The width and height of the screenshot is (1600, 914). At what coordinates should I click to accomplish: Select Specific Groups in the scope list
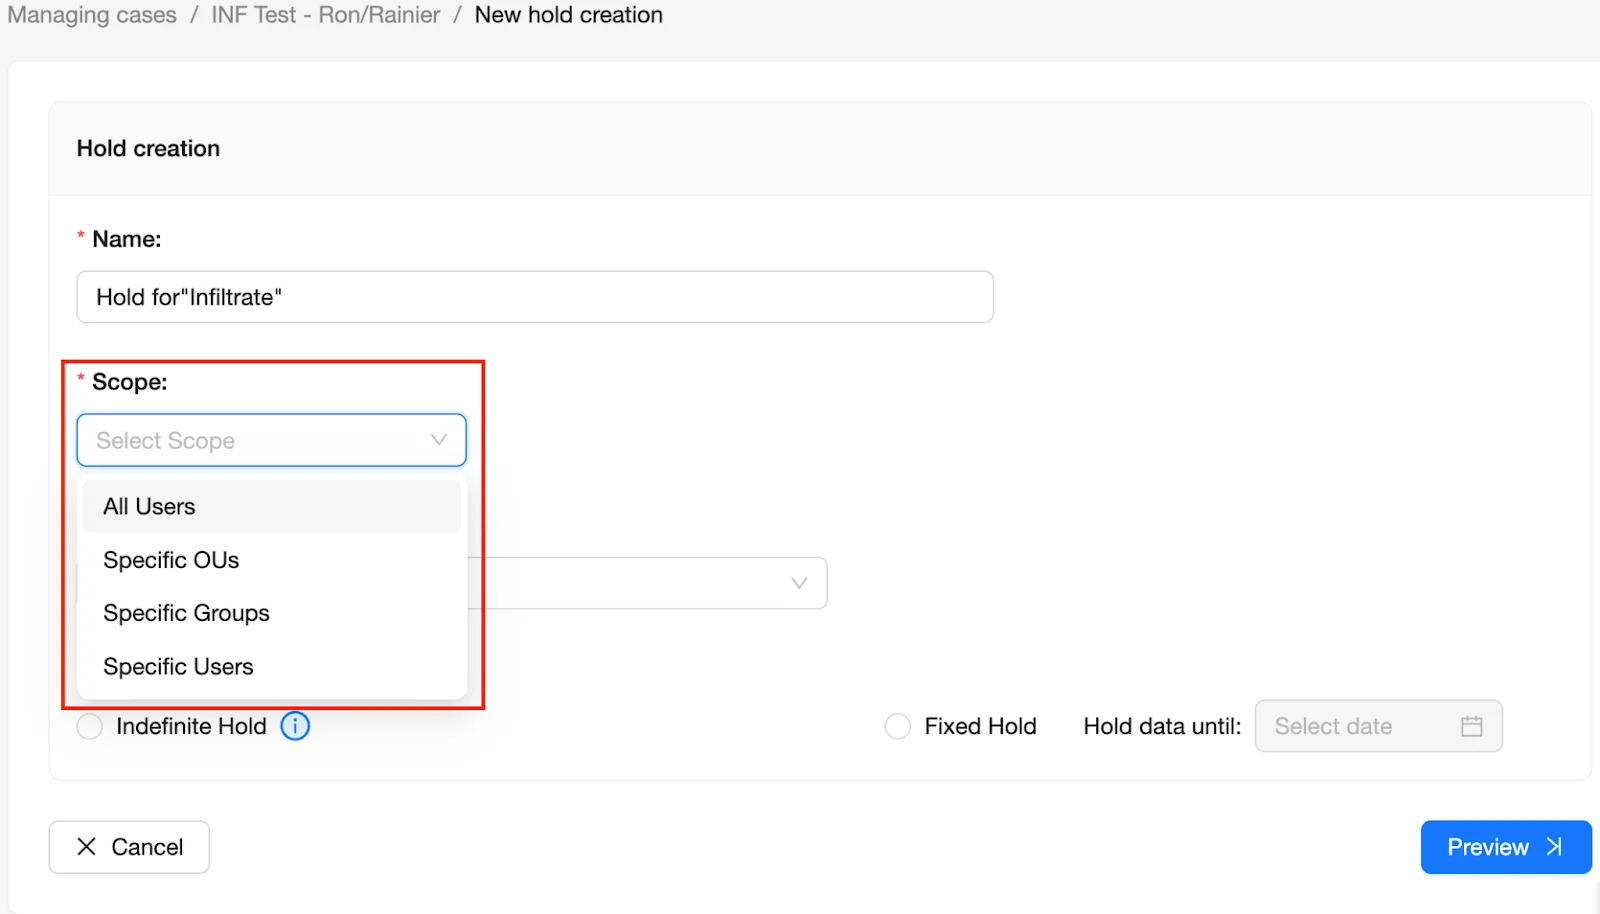(x=186, y=612)
